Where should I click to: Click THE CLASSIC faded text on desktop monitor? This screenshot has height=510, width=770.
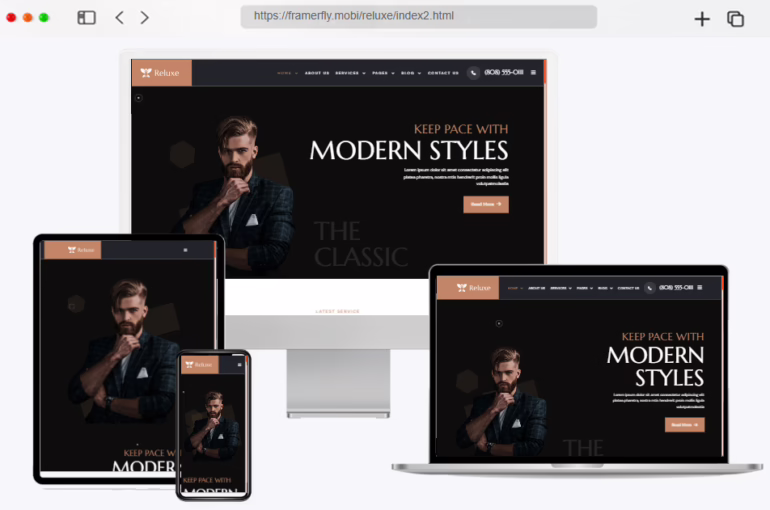click(x=361, y=244)
